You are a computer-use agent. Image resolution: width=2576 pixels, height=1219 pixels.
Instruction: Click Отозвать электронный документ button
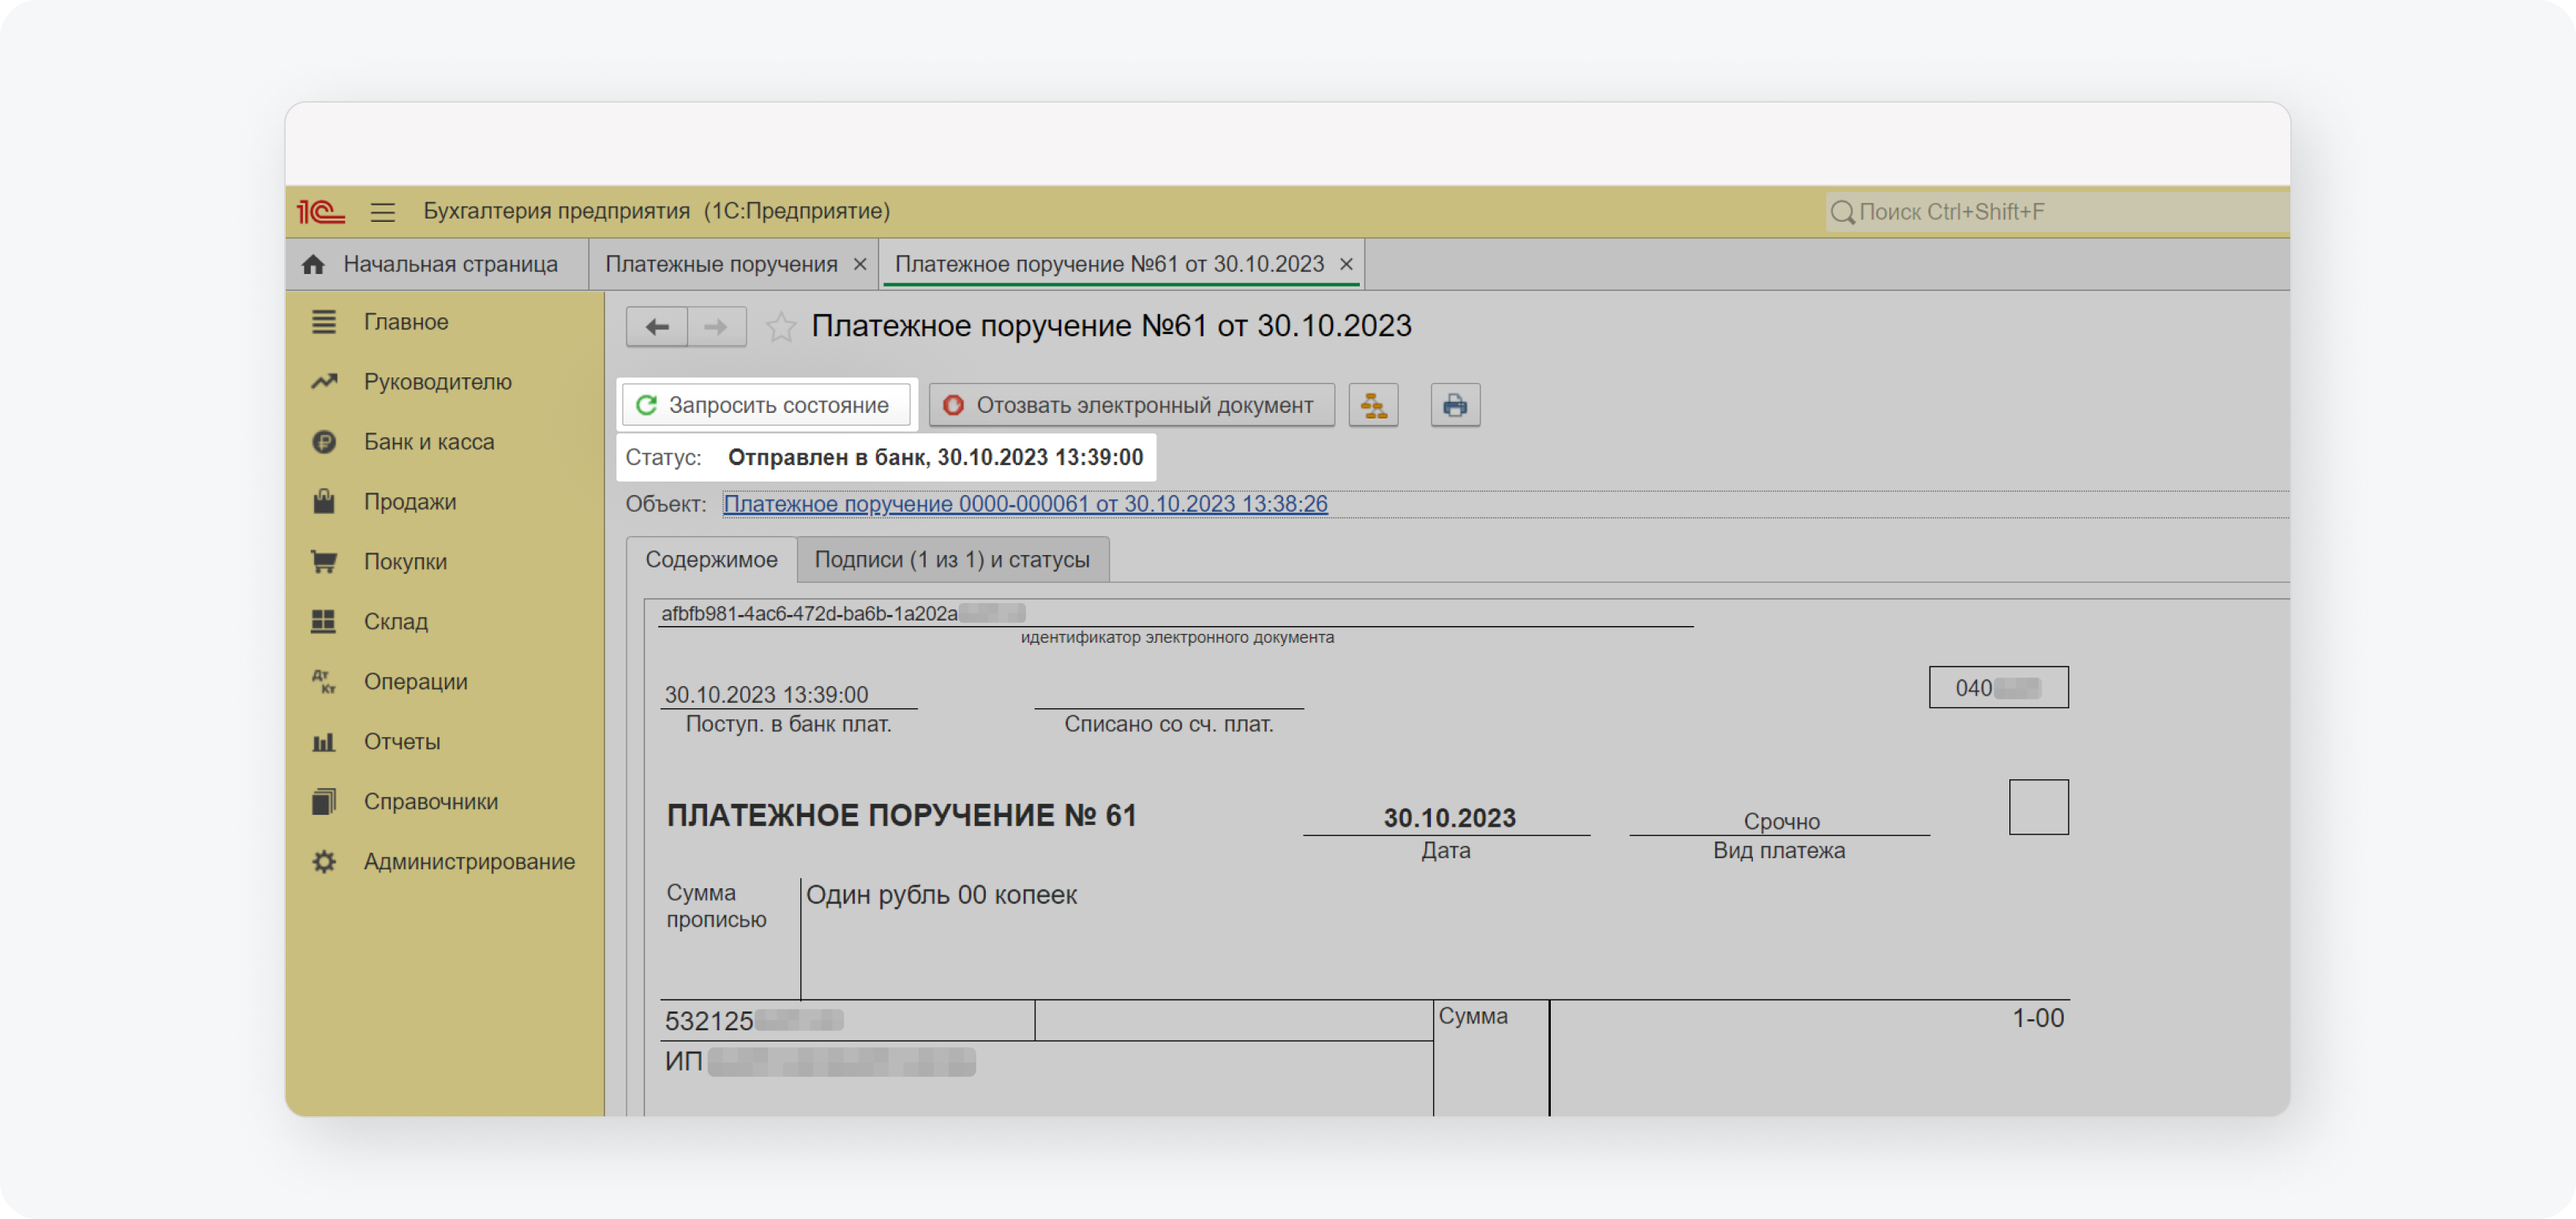coord(1132,405)
